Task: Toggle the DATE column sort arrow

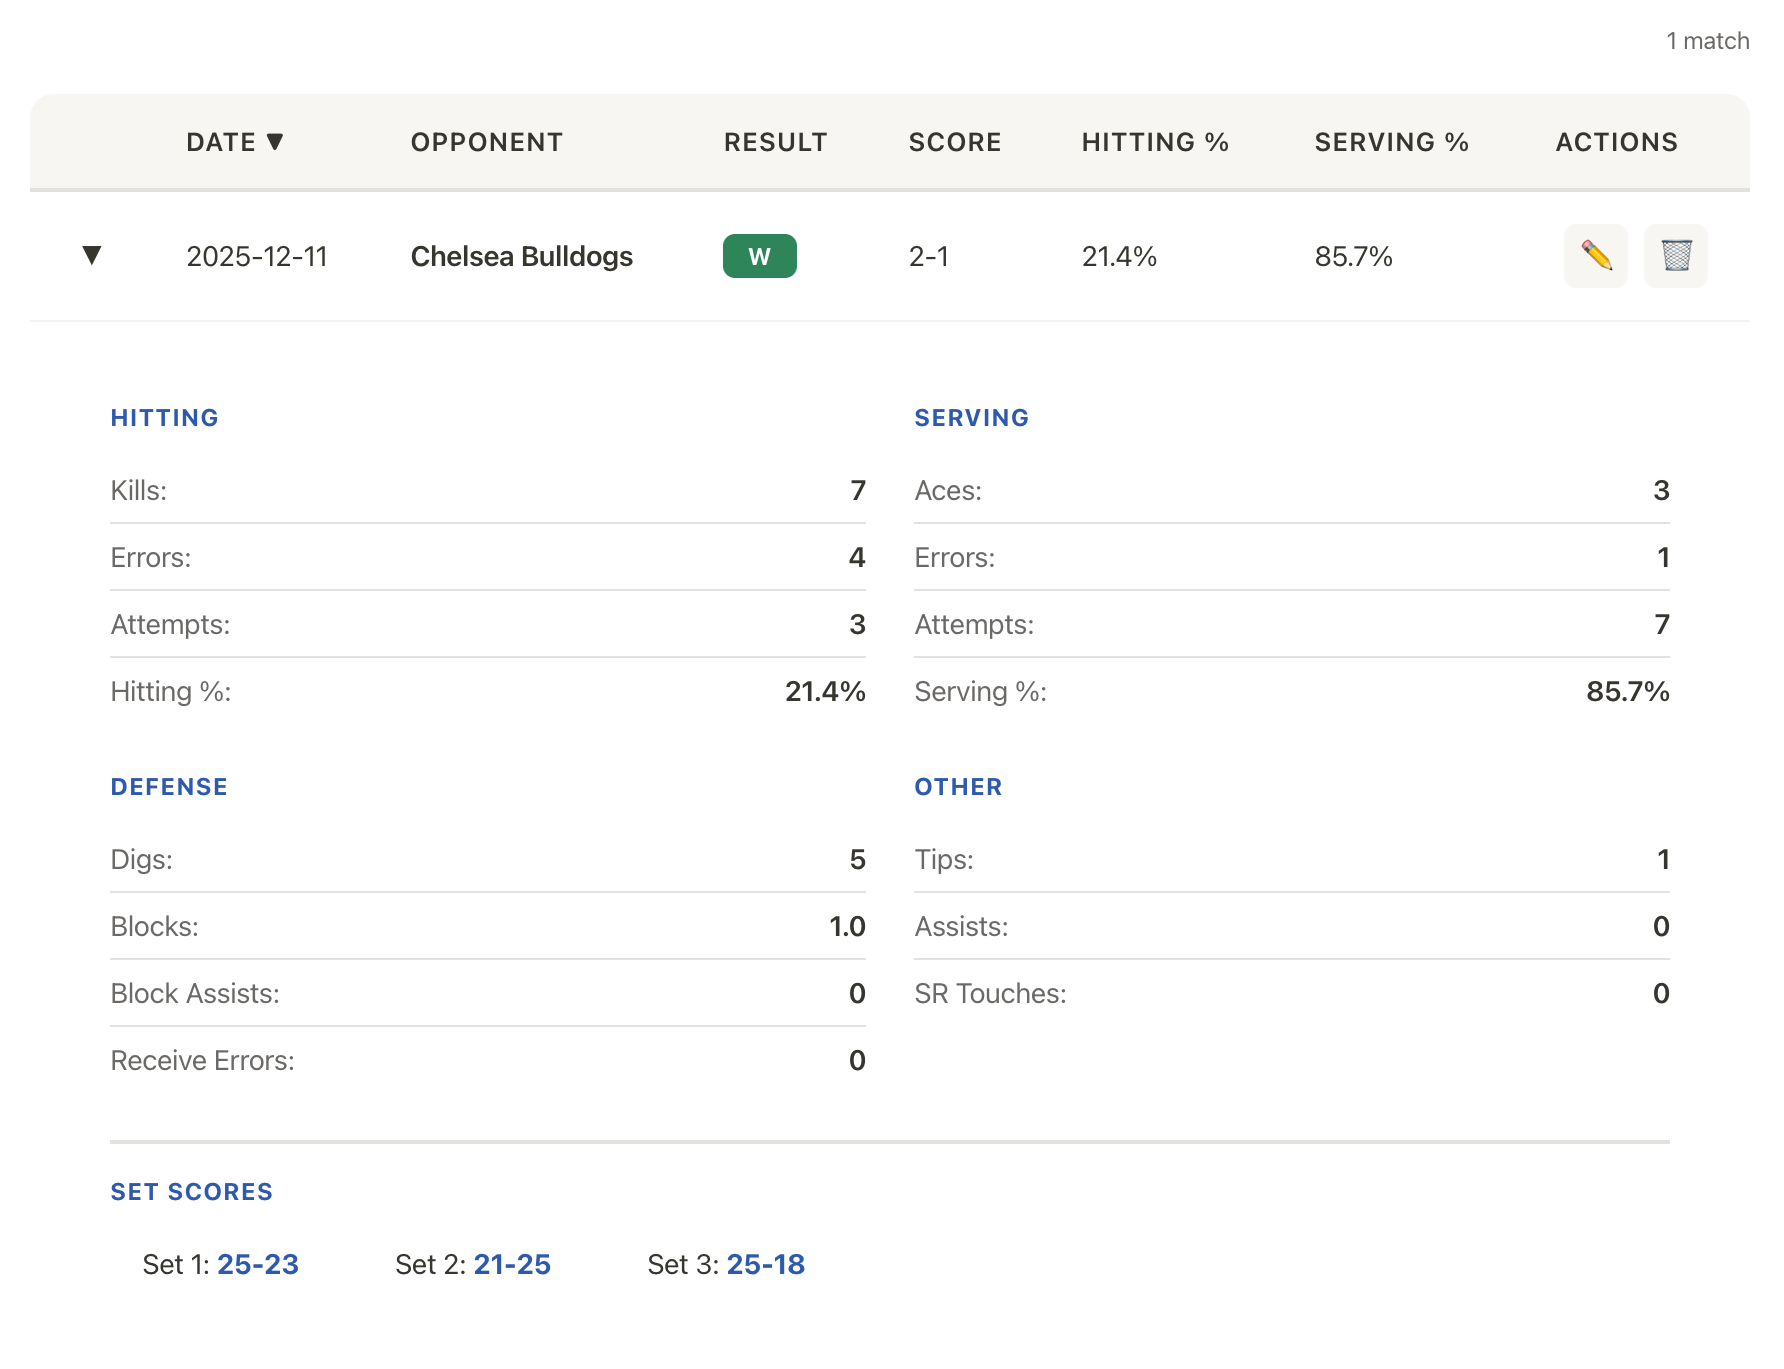Action: tap(277, 142)
